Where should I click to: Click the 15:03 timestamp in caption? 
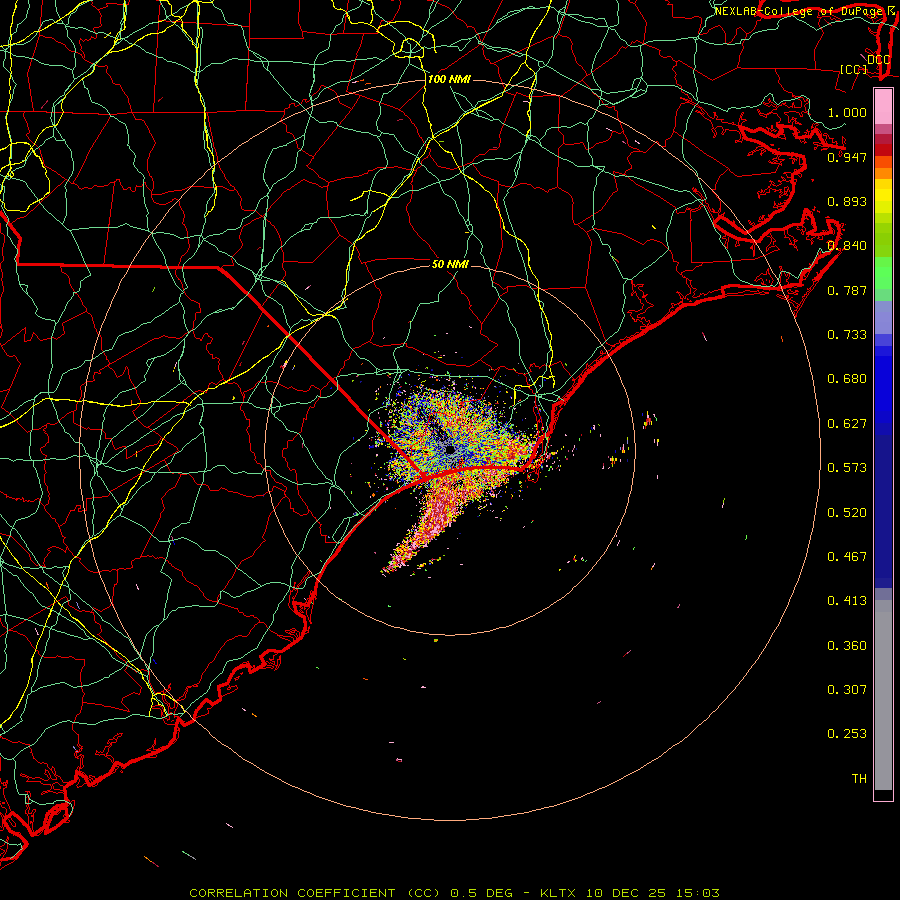click(697, 893)
